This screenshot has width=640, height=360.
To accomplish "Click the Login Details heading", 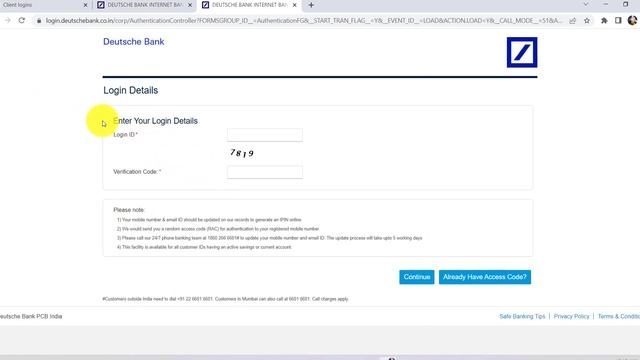I will point(131,90).
